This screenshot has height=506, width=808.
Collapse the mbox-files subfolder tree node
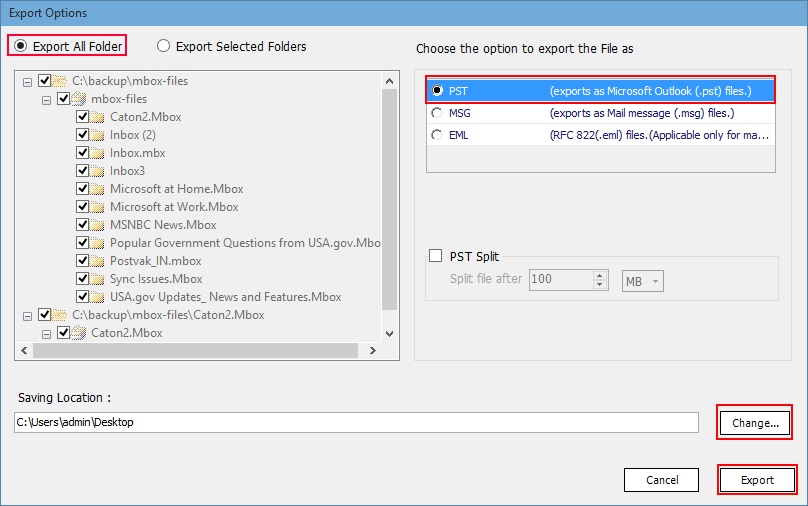(x=46, y=99)
